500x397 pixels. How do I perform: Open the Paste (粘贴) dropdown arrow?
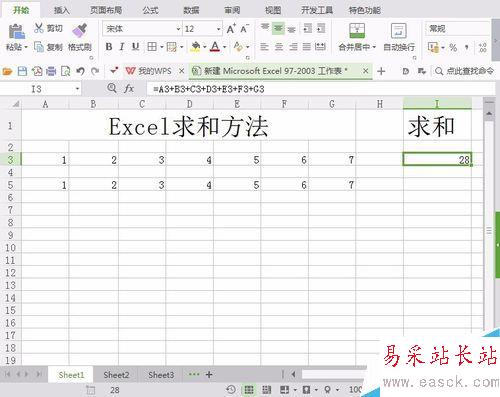[x=26, y=47]
